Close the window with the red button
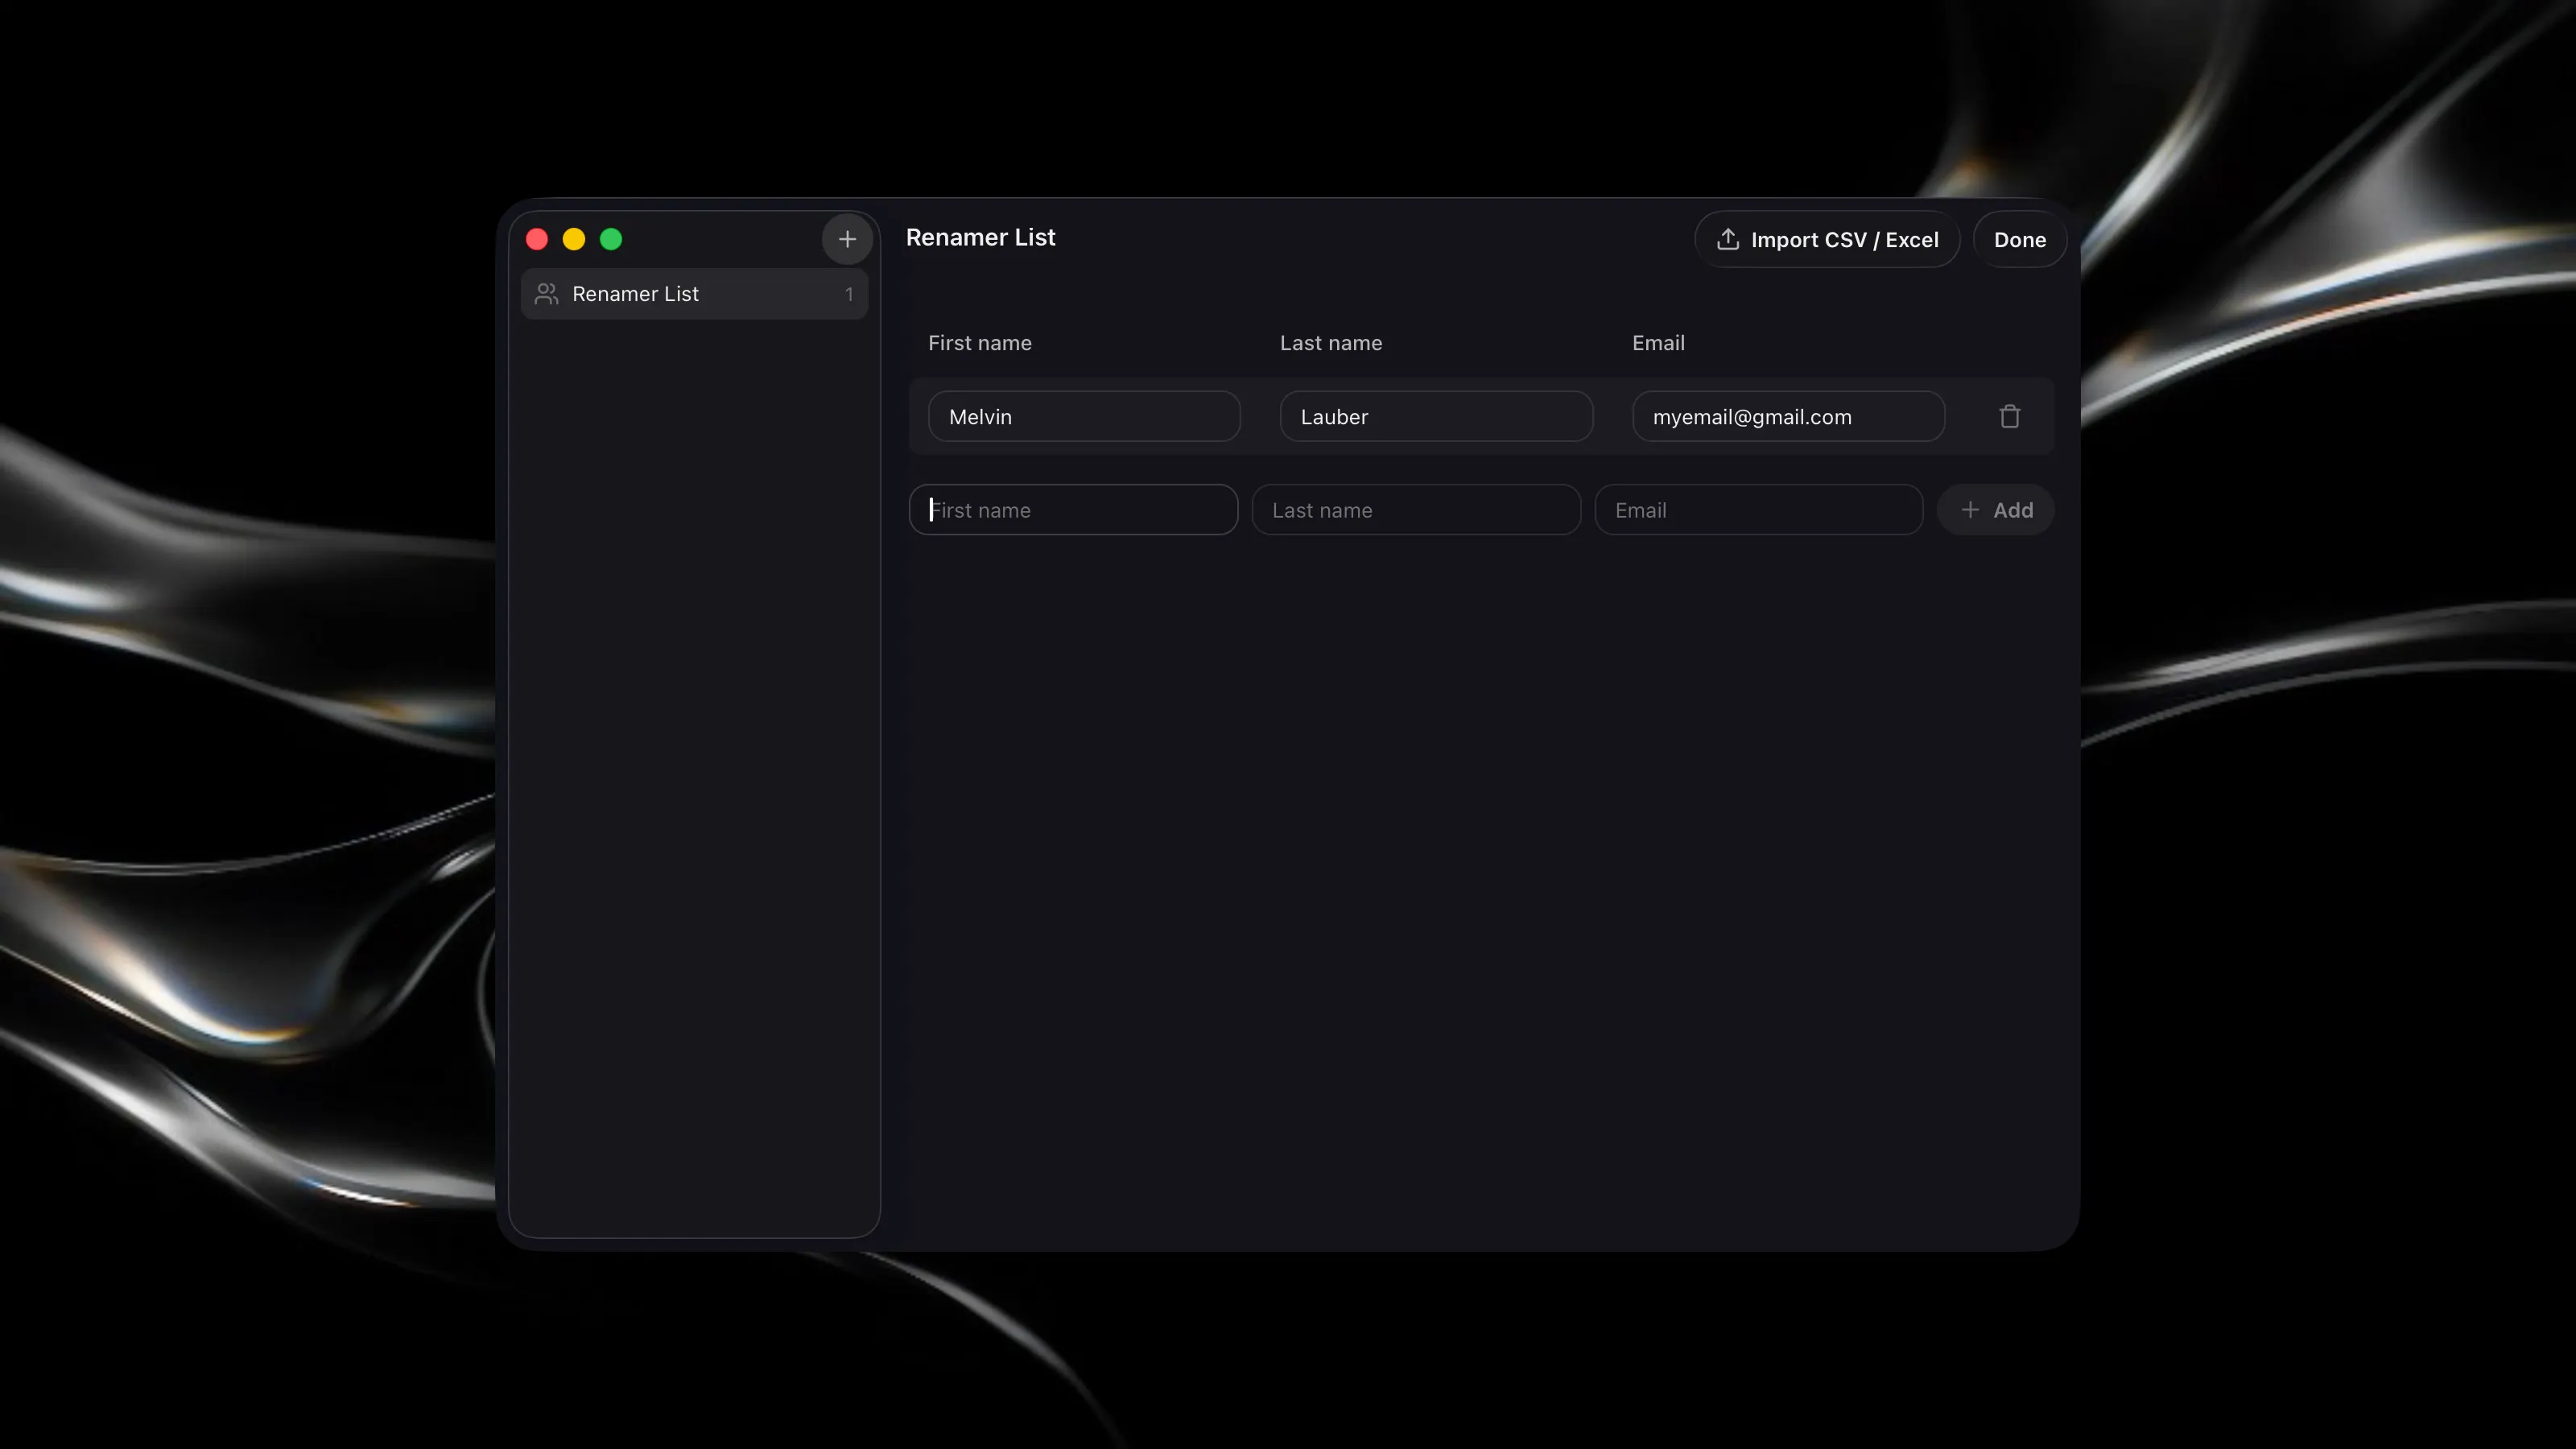Screen dimensions: 2576x1449 [537, 239]
